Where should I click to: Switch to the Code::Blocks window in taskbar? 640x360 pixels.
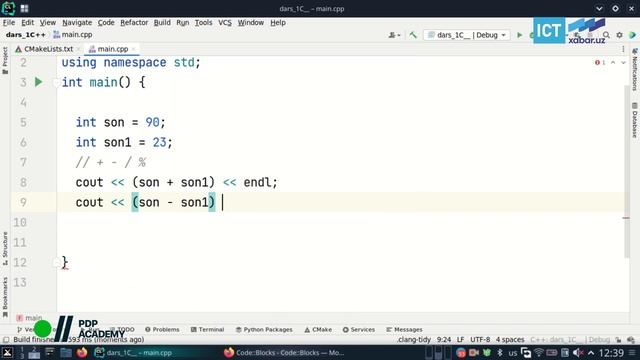pyautogui.click(x=284, y=353)
